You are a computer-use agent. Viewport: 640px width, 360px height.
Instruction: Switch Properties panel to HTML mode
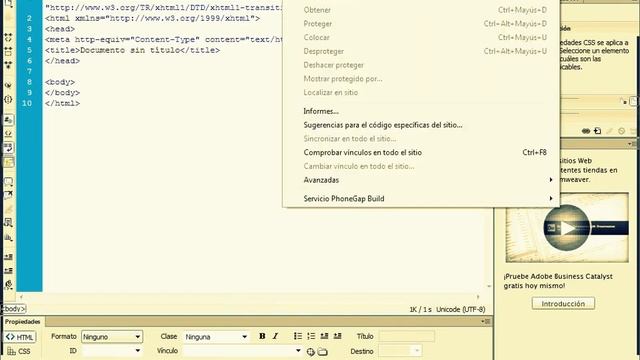point(20,337)
